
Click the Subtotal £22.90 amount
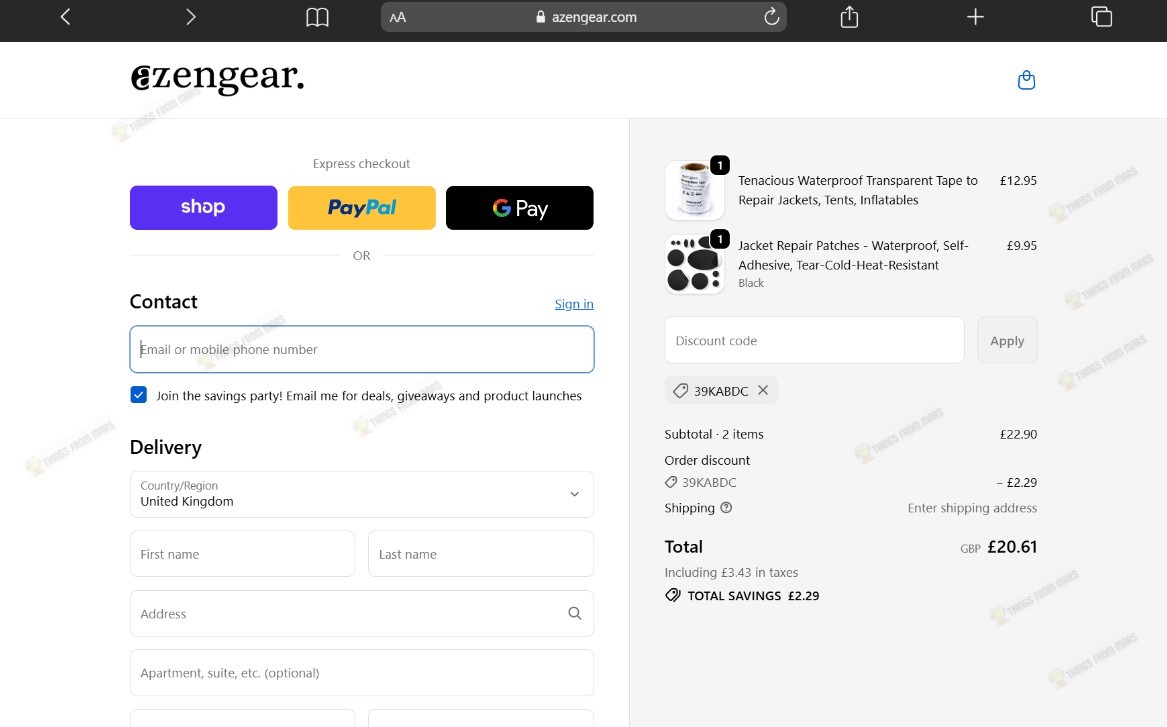click(x=1018, y=434)
